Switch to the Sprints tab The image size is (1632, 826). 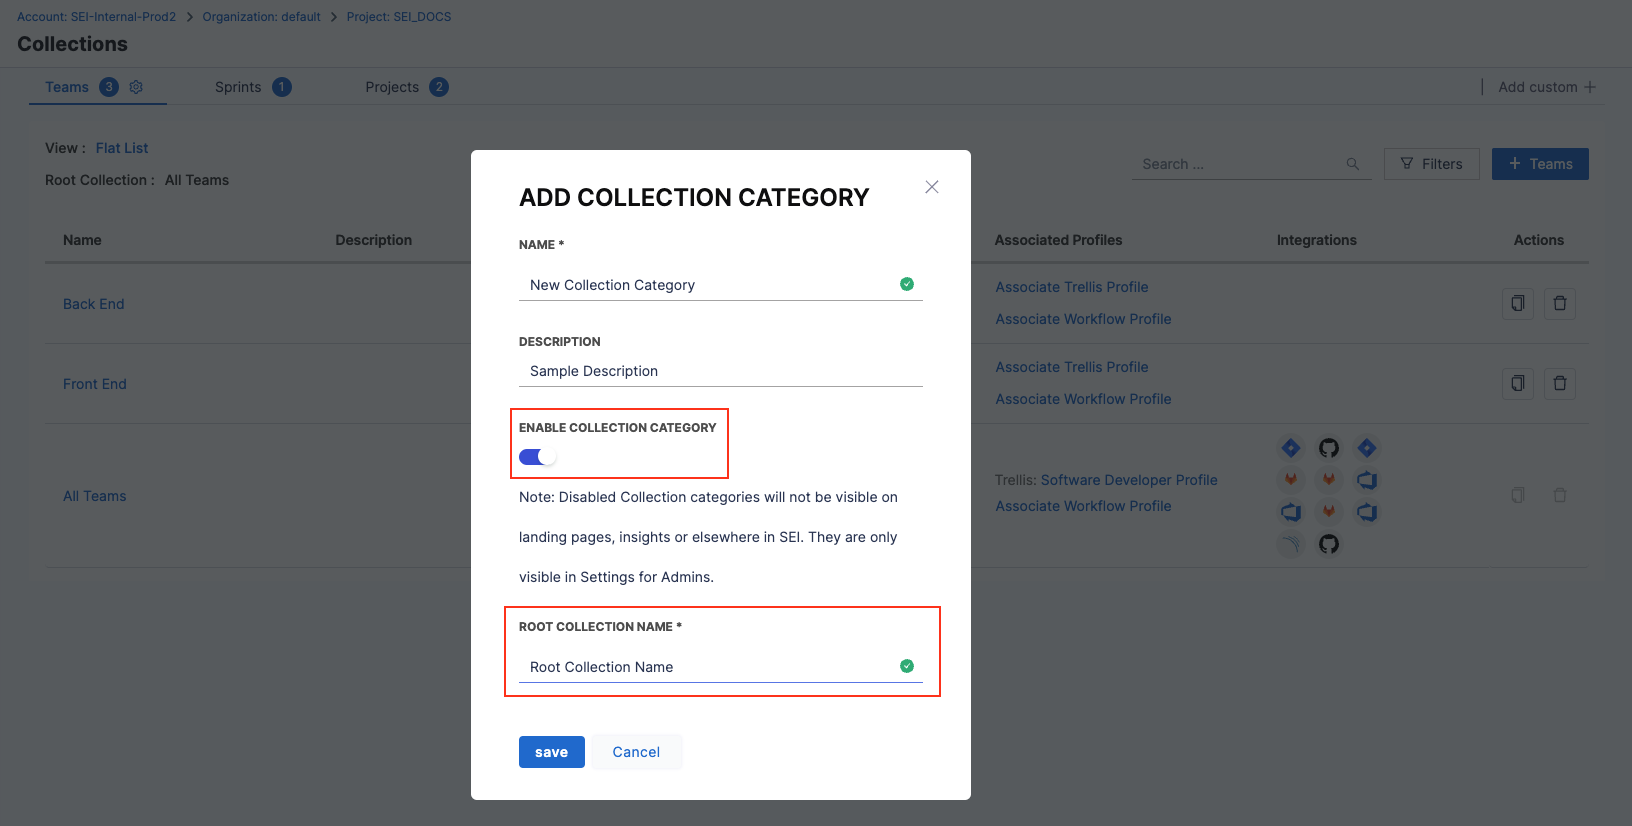[x=238, y=87]
